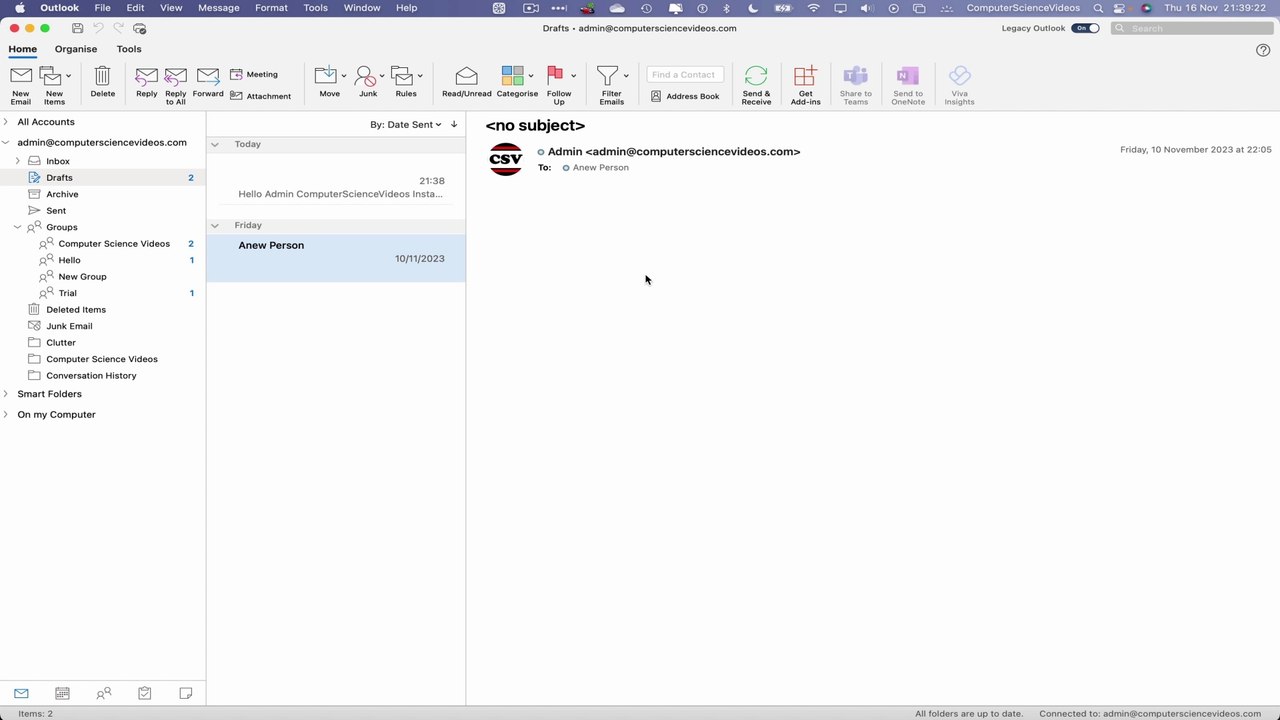Open the Computer Science Videos group

(x=114, y=244)
